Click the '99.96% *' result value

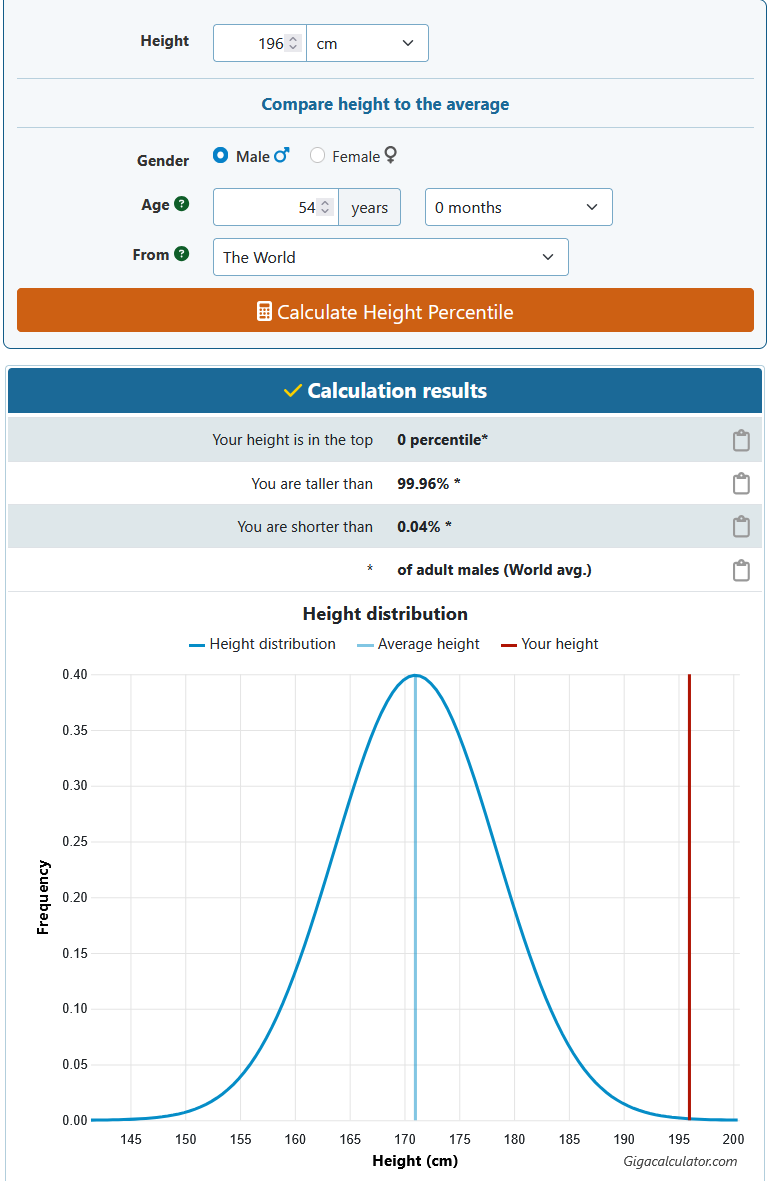click(429, 484)
